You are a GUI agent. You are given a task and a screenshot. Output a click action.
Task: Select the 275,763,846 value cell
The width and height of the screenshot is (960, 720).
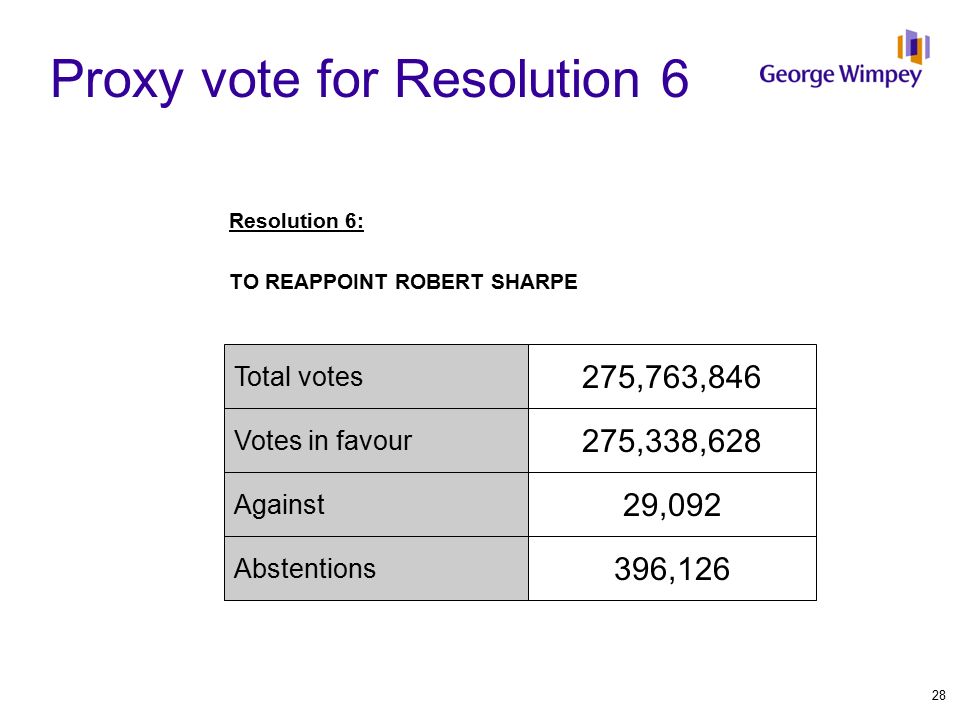[x=672, y=377]
